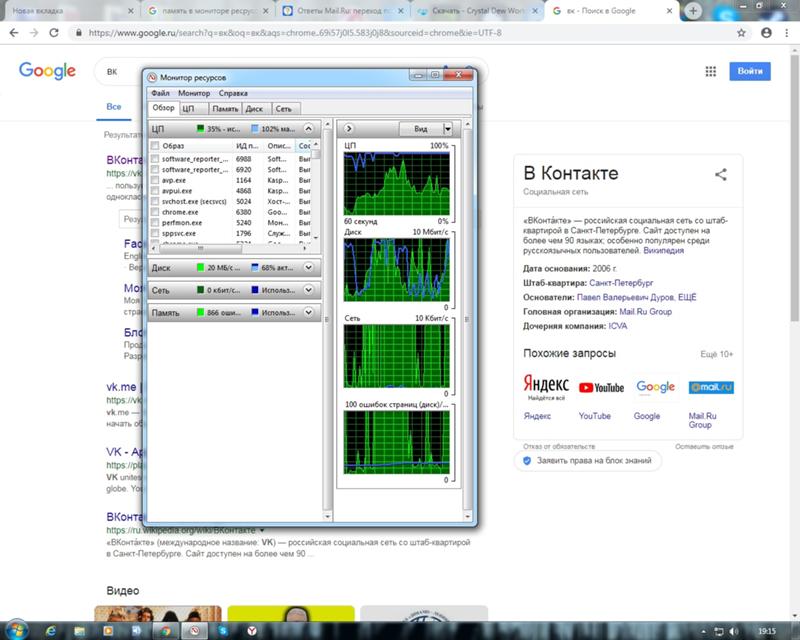Viewport: 800px width, 640px height.
Task: Check the perfmon.exe process checkbox
Action: pyautogui.click(x=155, y=223)
